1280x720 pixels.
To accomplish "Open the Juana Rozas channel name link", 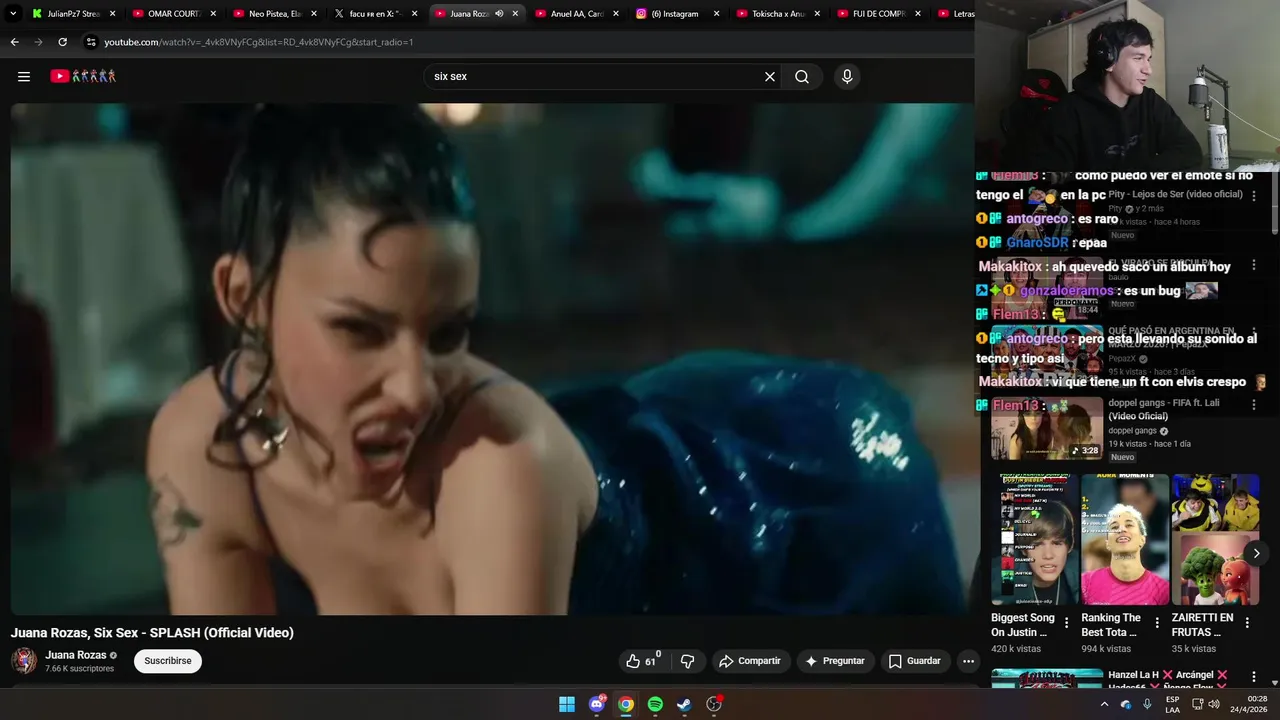I will click(76, 655).
